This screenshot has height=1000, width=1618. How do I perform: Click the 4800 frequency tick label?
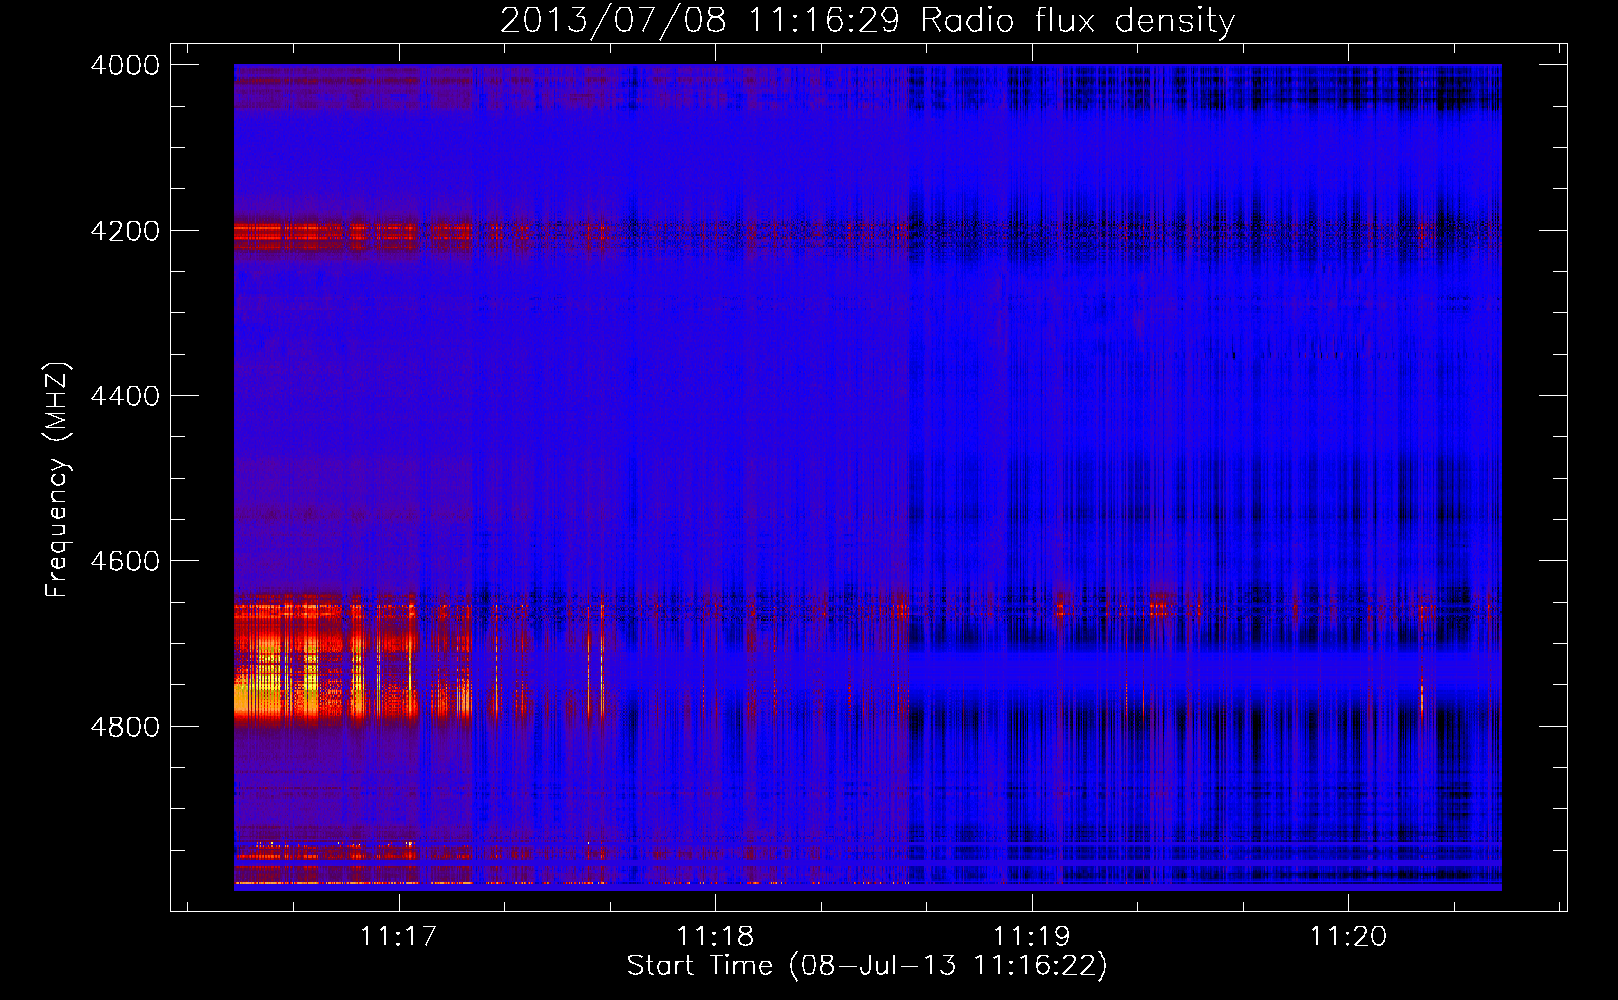point(125,727)
